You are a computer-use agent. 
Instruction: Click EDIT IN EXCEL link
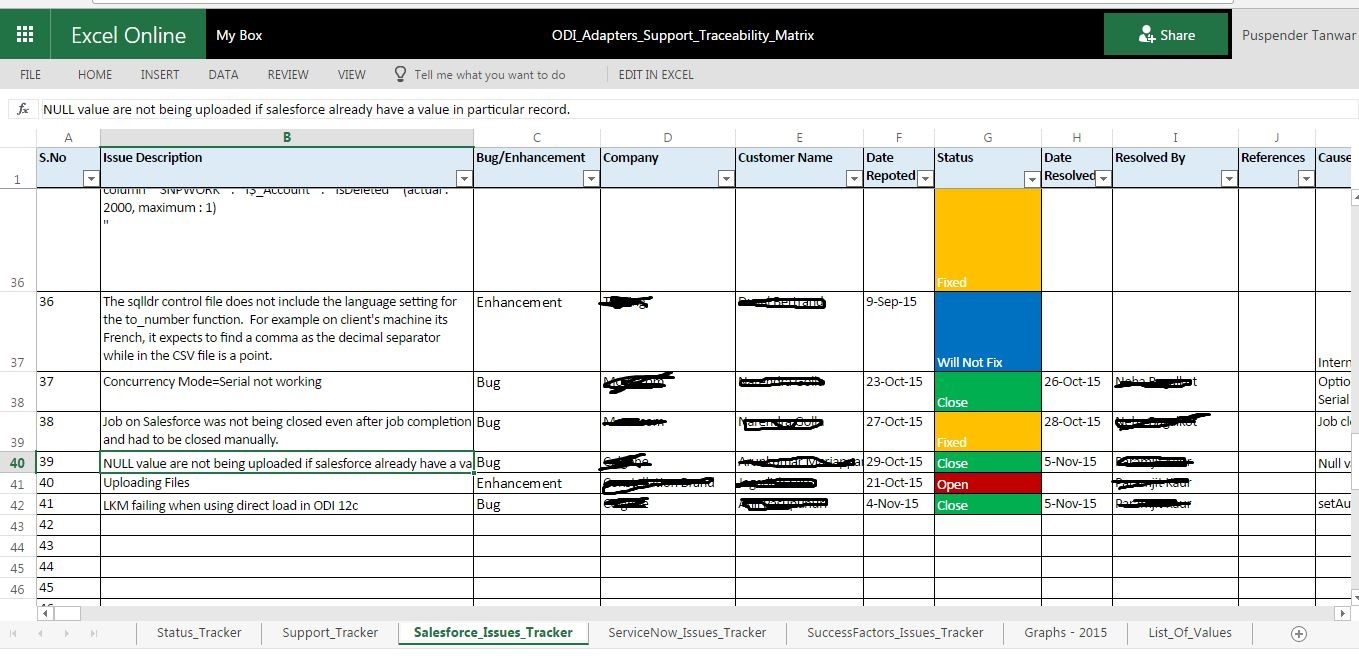(655, 74)
